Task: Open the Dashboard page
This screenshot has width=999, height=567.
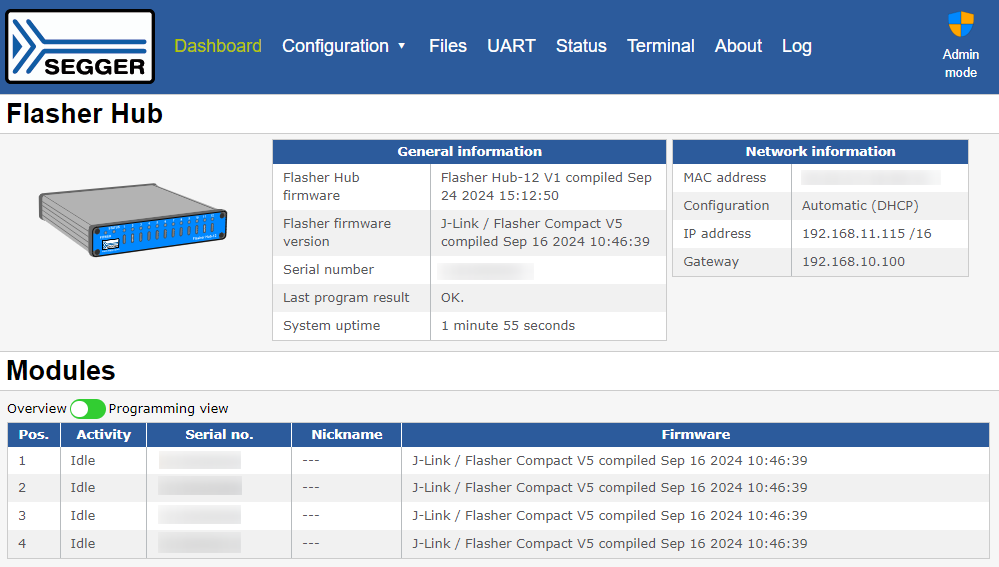Action: pos(218,46)
